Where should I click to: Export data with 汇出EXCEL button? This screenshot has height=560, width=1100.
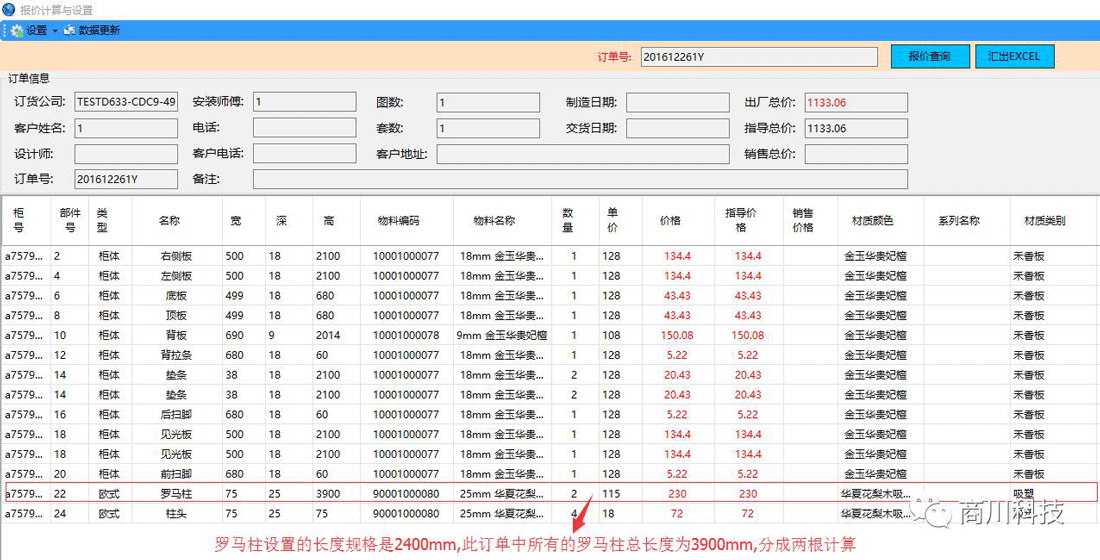[1014, 57]
